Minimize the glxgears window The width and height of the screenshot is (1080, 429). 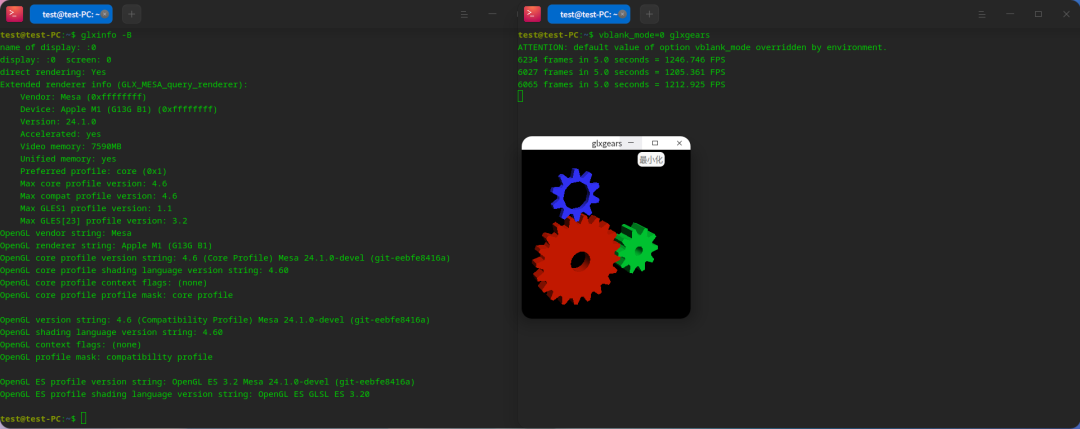click(630, 143)
